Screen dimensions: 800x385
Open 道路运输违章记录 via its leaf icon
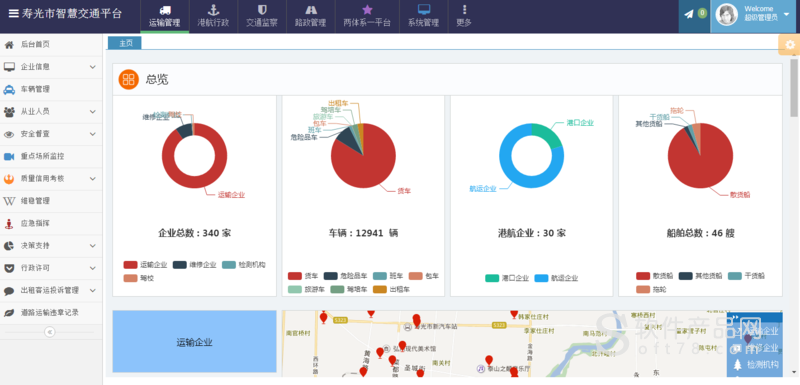(9, 313)
